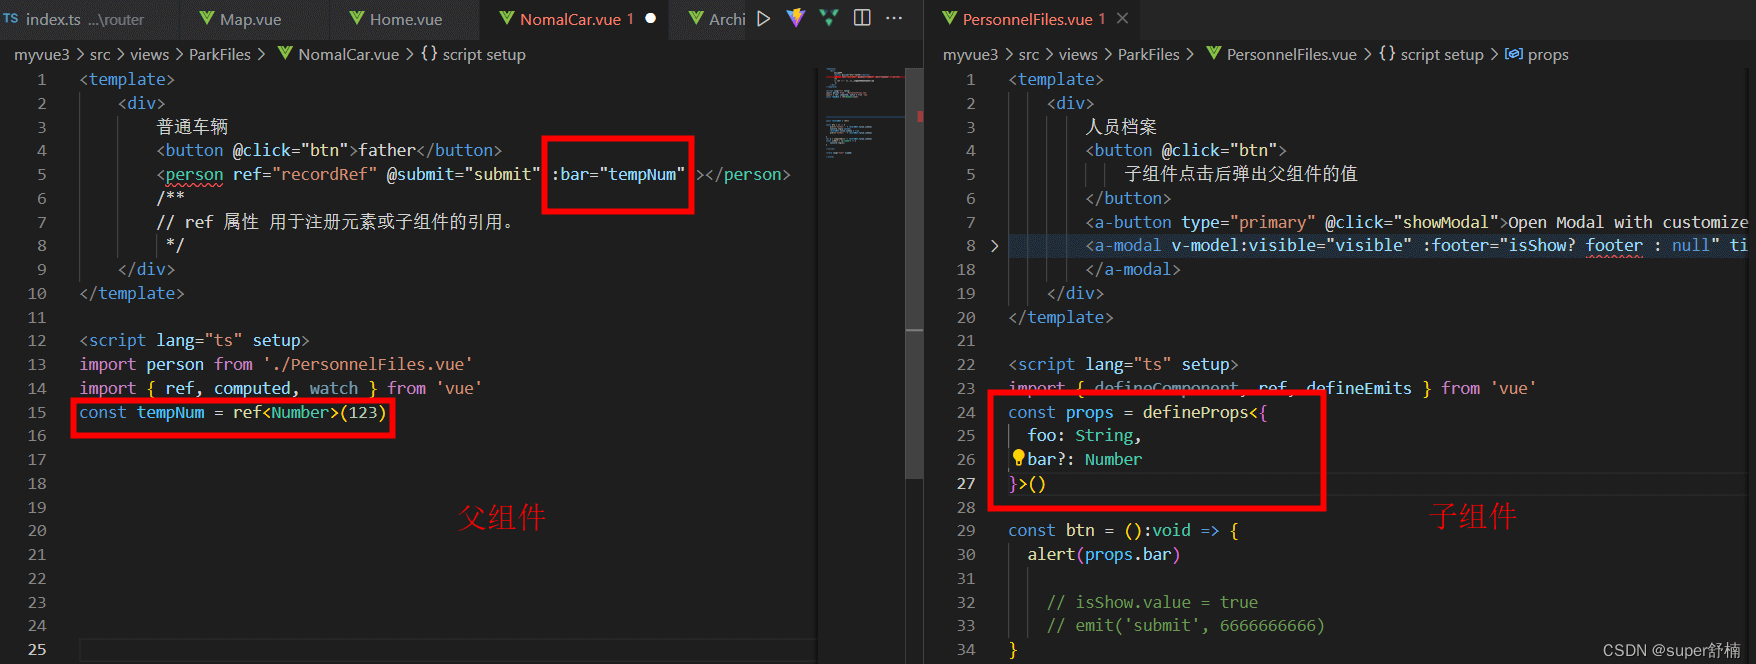Click the lightbulb quick-fix icon on line 26
Screen dimensions: 1756x664
click(1018, 458)
